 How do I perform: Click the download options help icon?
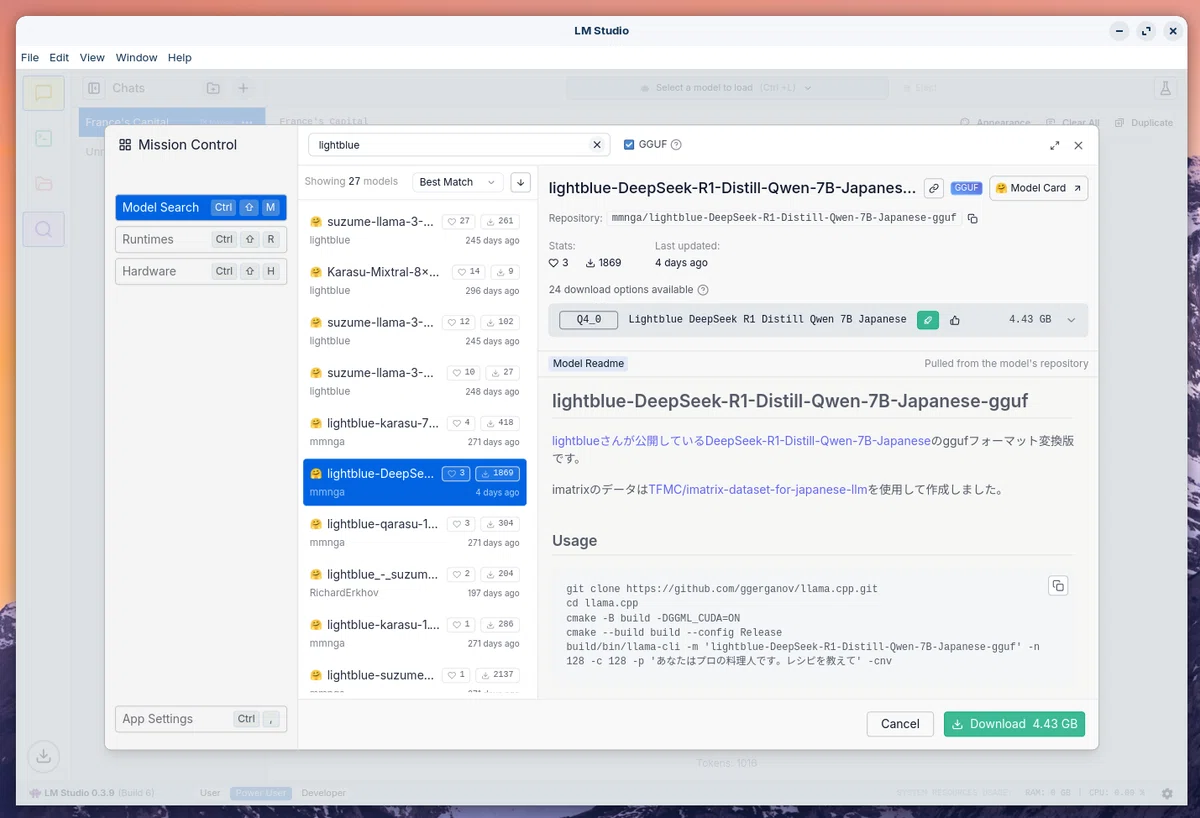[x=703, y=290]
